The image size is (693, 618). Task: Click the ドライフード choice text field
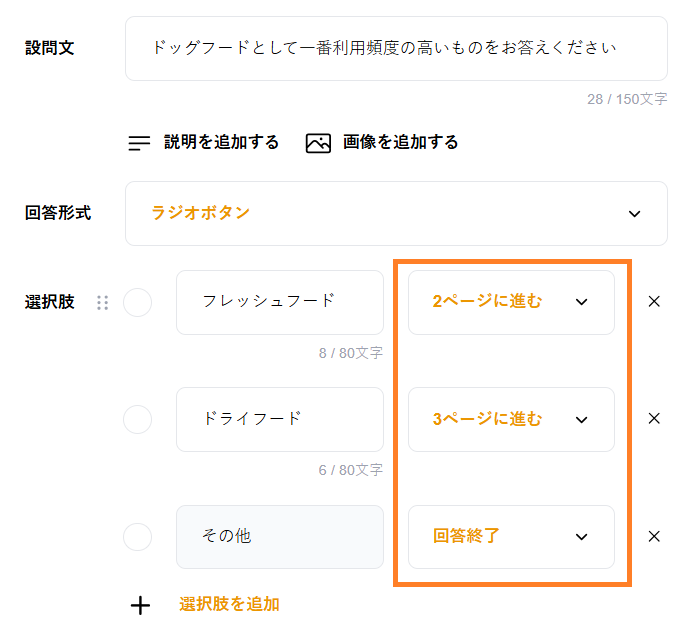(x=280, y=419)
